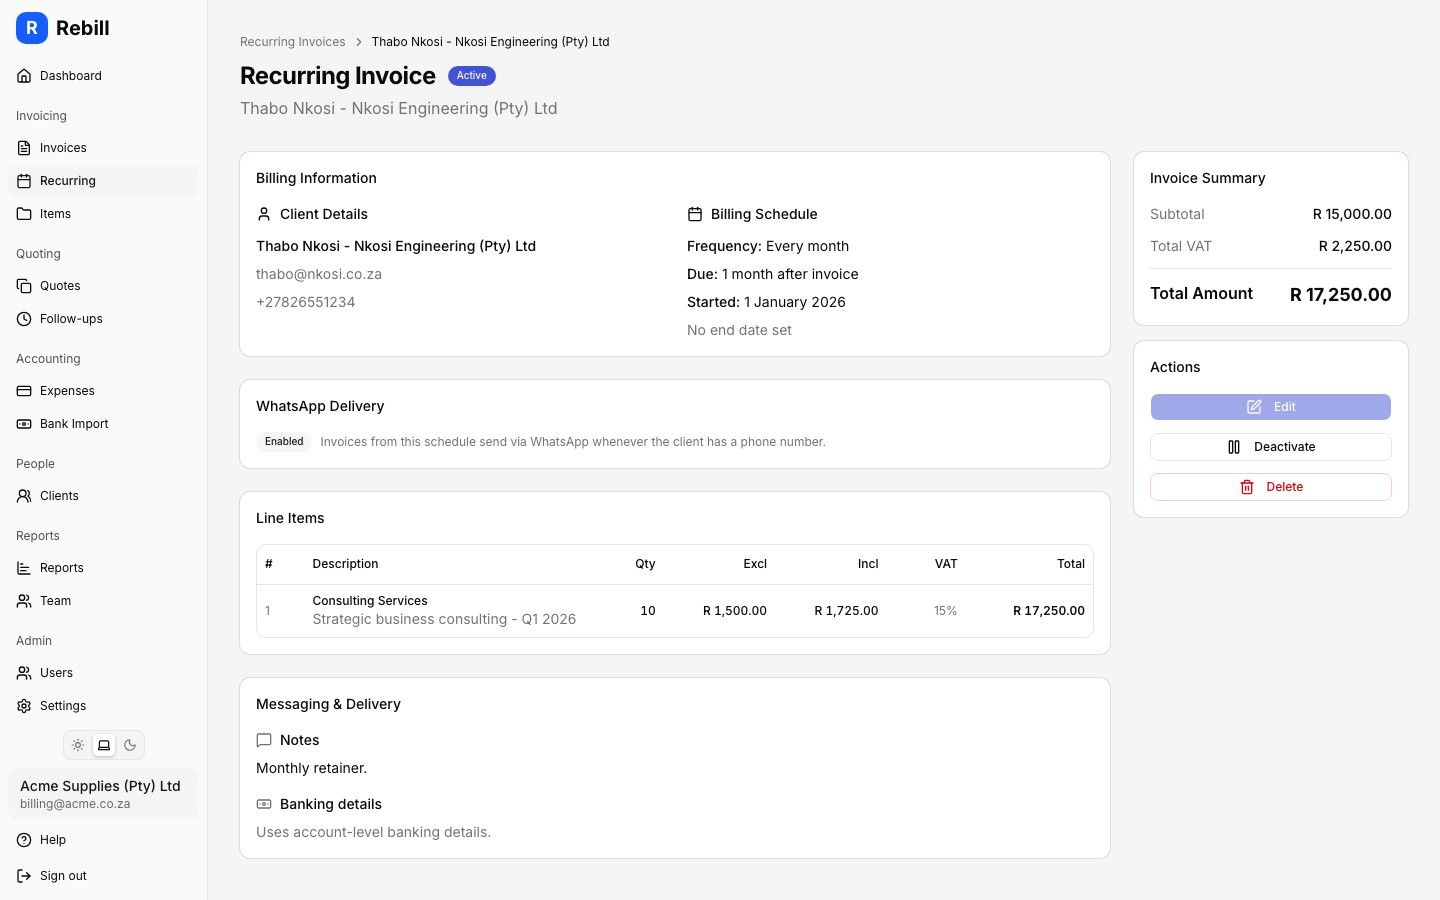Select system theme laptop toggle
Viewport: 1440px width, 900px height.
[x=104, y=745]
